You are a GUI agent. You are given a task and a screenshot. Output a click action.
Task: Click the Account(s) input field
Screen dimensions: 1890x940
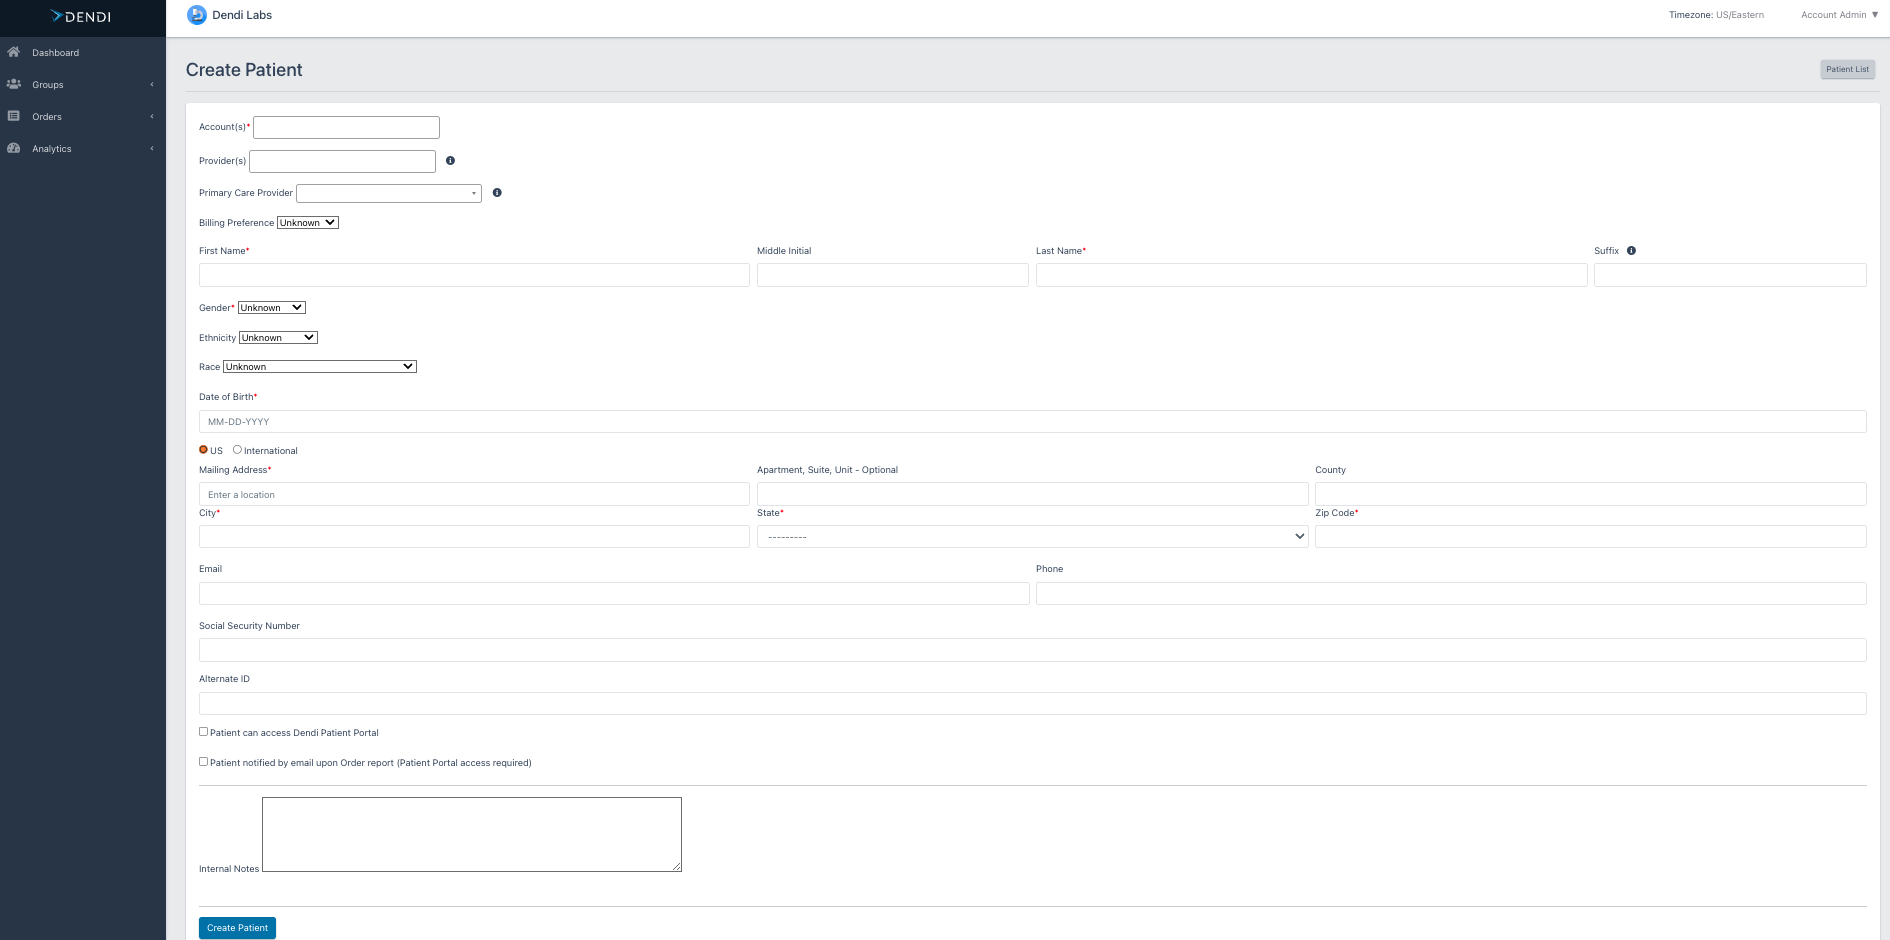[x=346, y=127]
